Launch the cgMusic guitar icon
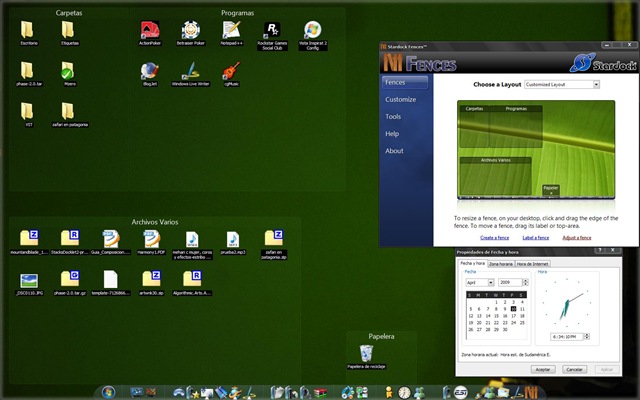The width and height of the screenshot is (640, 400). [231, 71]
